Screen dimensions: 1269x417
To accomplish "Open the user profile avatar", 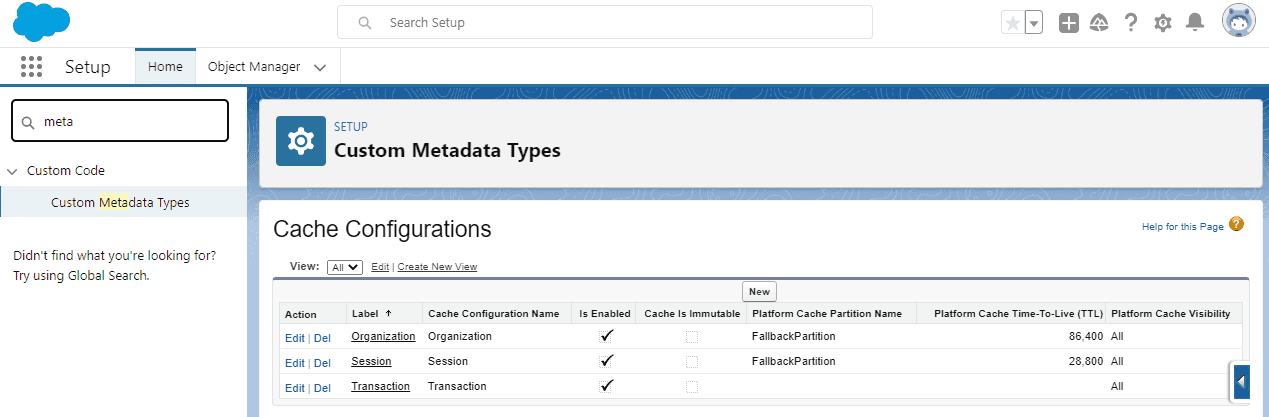I will click(1239, 21).
